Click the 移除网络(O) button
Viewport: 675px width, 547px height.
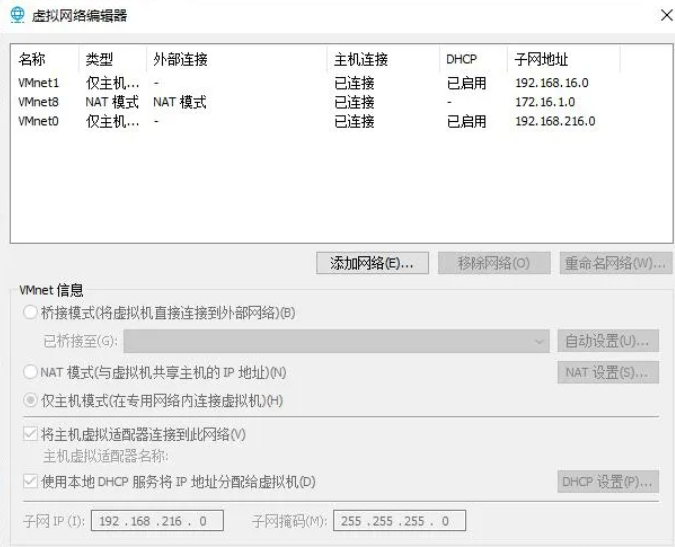pos(494,263)
